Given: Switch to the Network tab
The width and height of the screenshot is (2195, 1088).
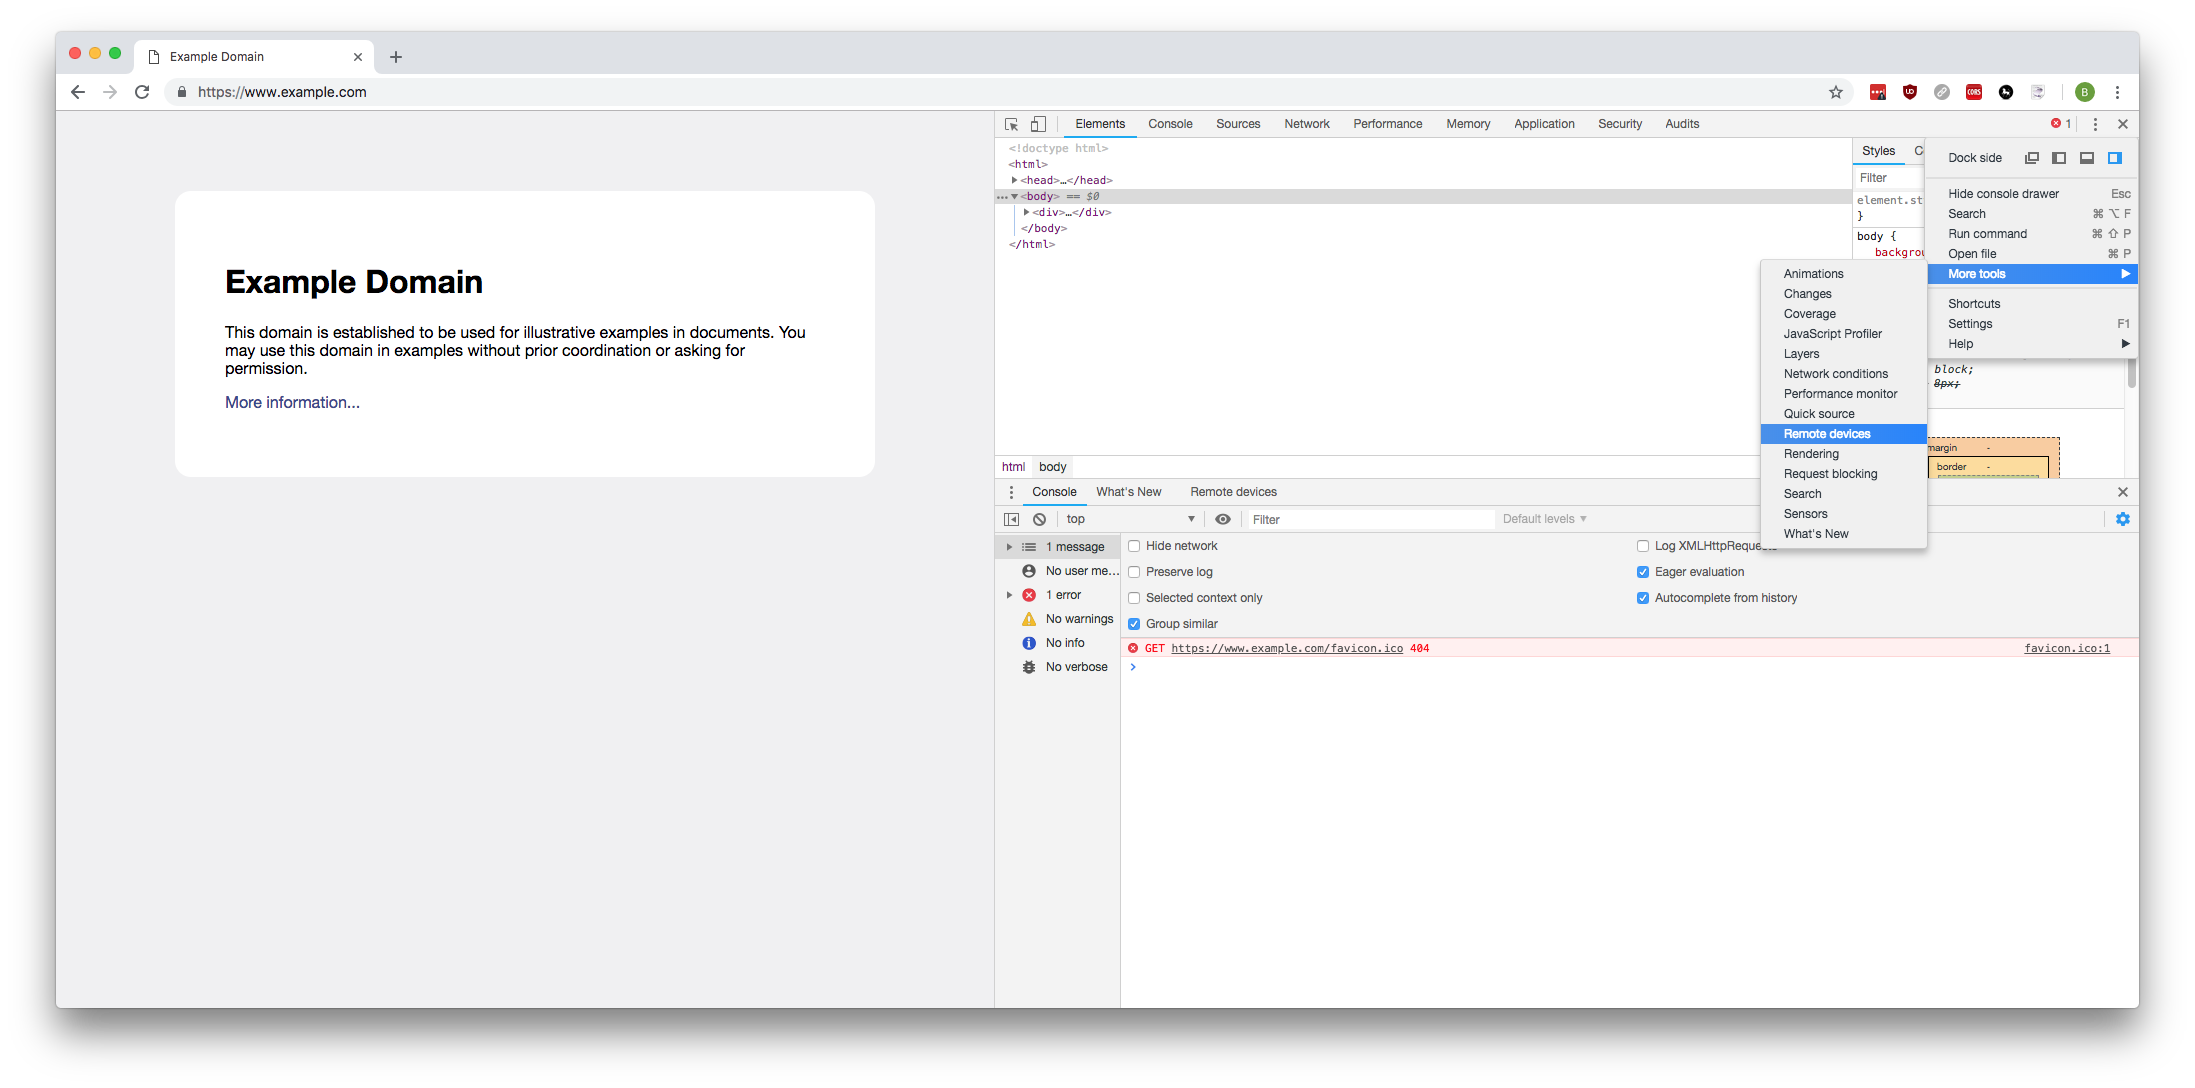Looking at the screenshot, I should pyautogui.click(x=1306, y=124).
